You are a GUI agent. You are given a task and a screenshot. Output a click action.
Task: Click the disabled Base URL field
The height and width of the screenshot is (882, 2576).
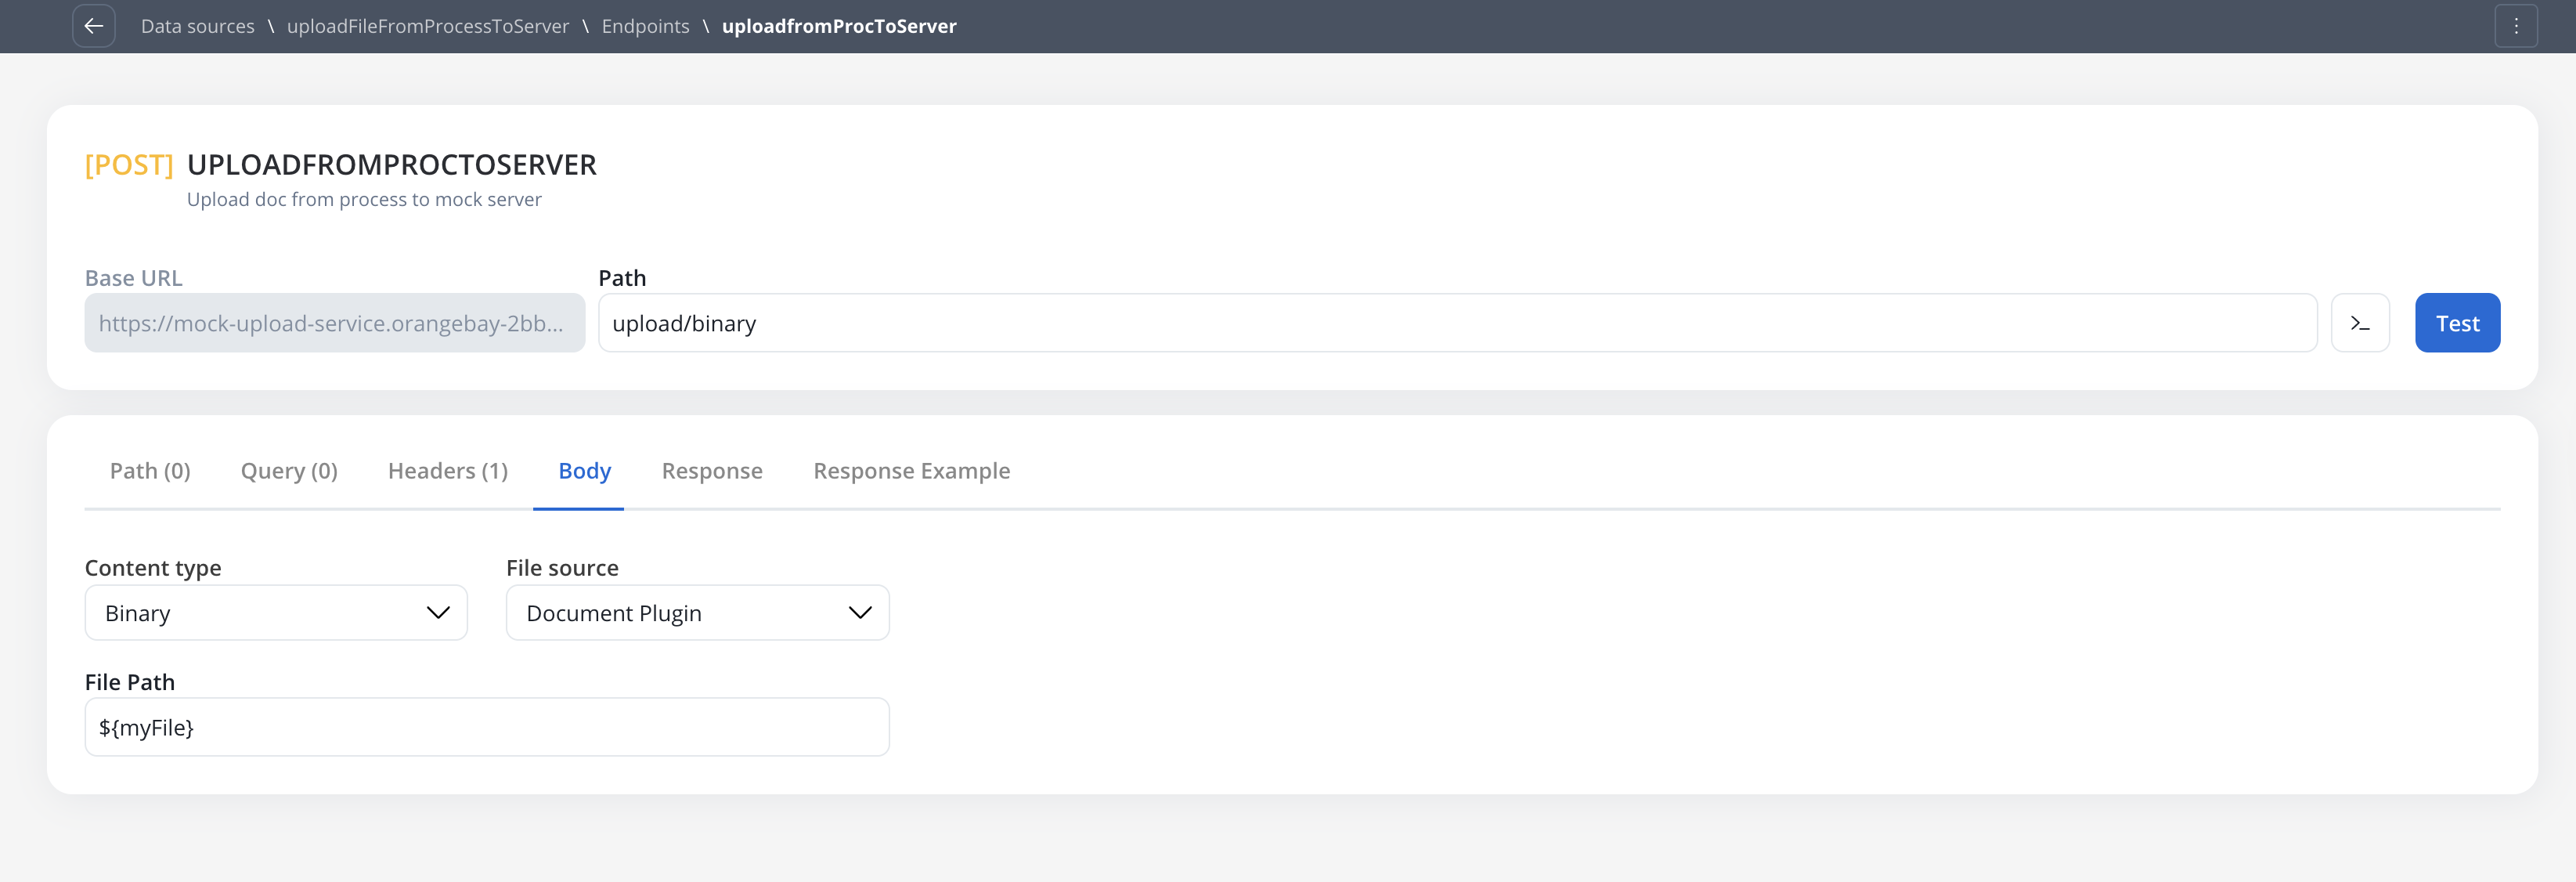click(334, 323)
